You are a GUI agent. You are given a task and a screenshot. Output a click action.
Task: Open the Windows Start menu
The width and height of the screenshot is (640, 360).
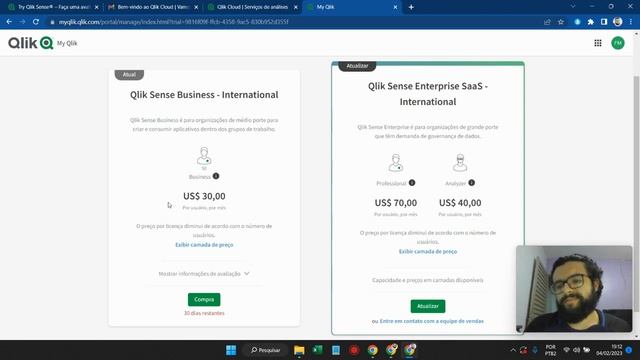tap(231, 350)
